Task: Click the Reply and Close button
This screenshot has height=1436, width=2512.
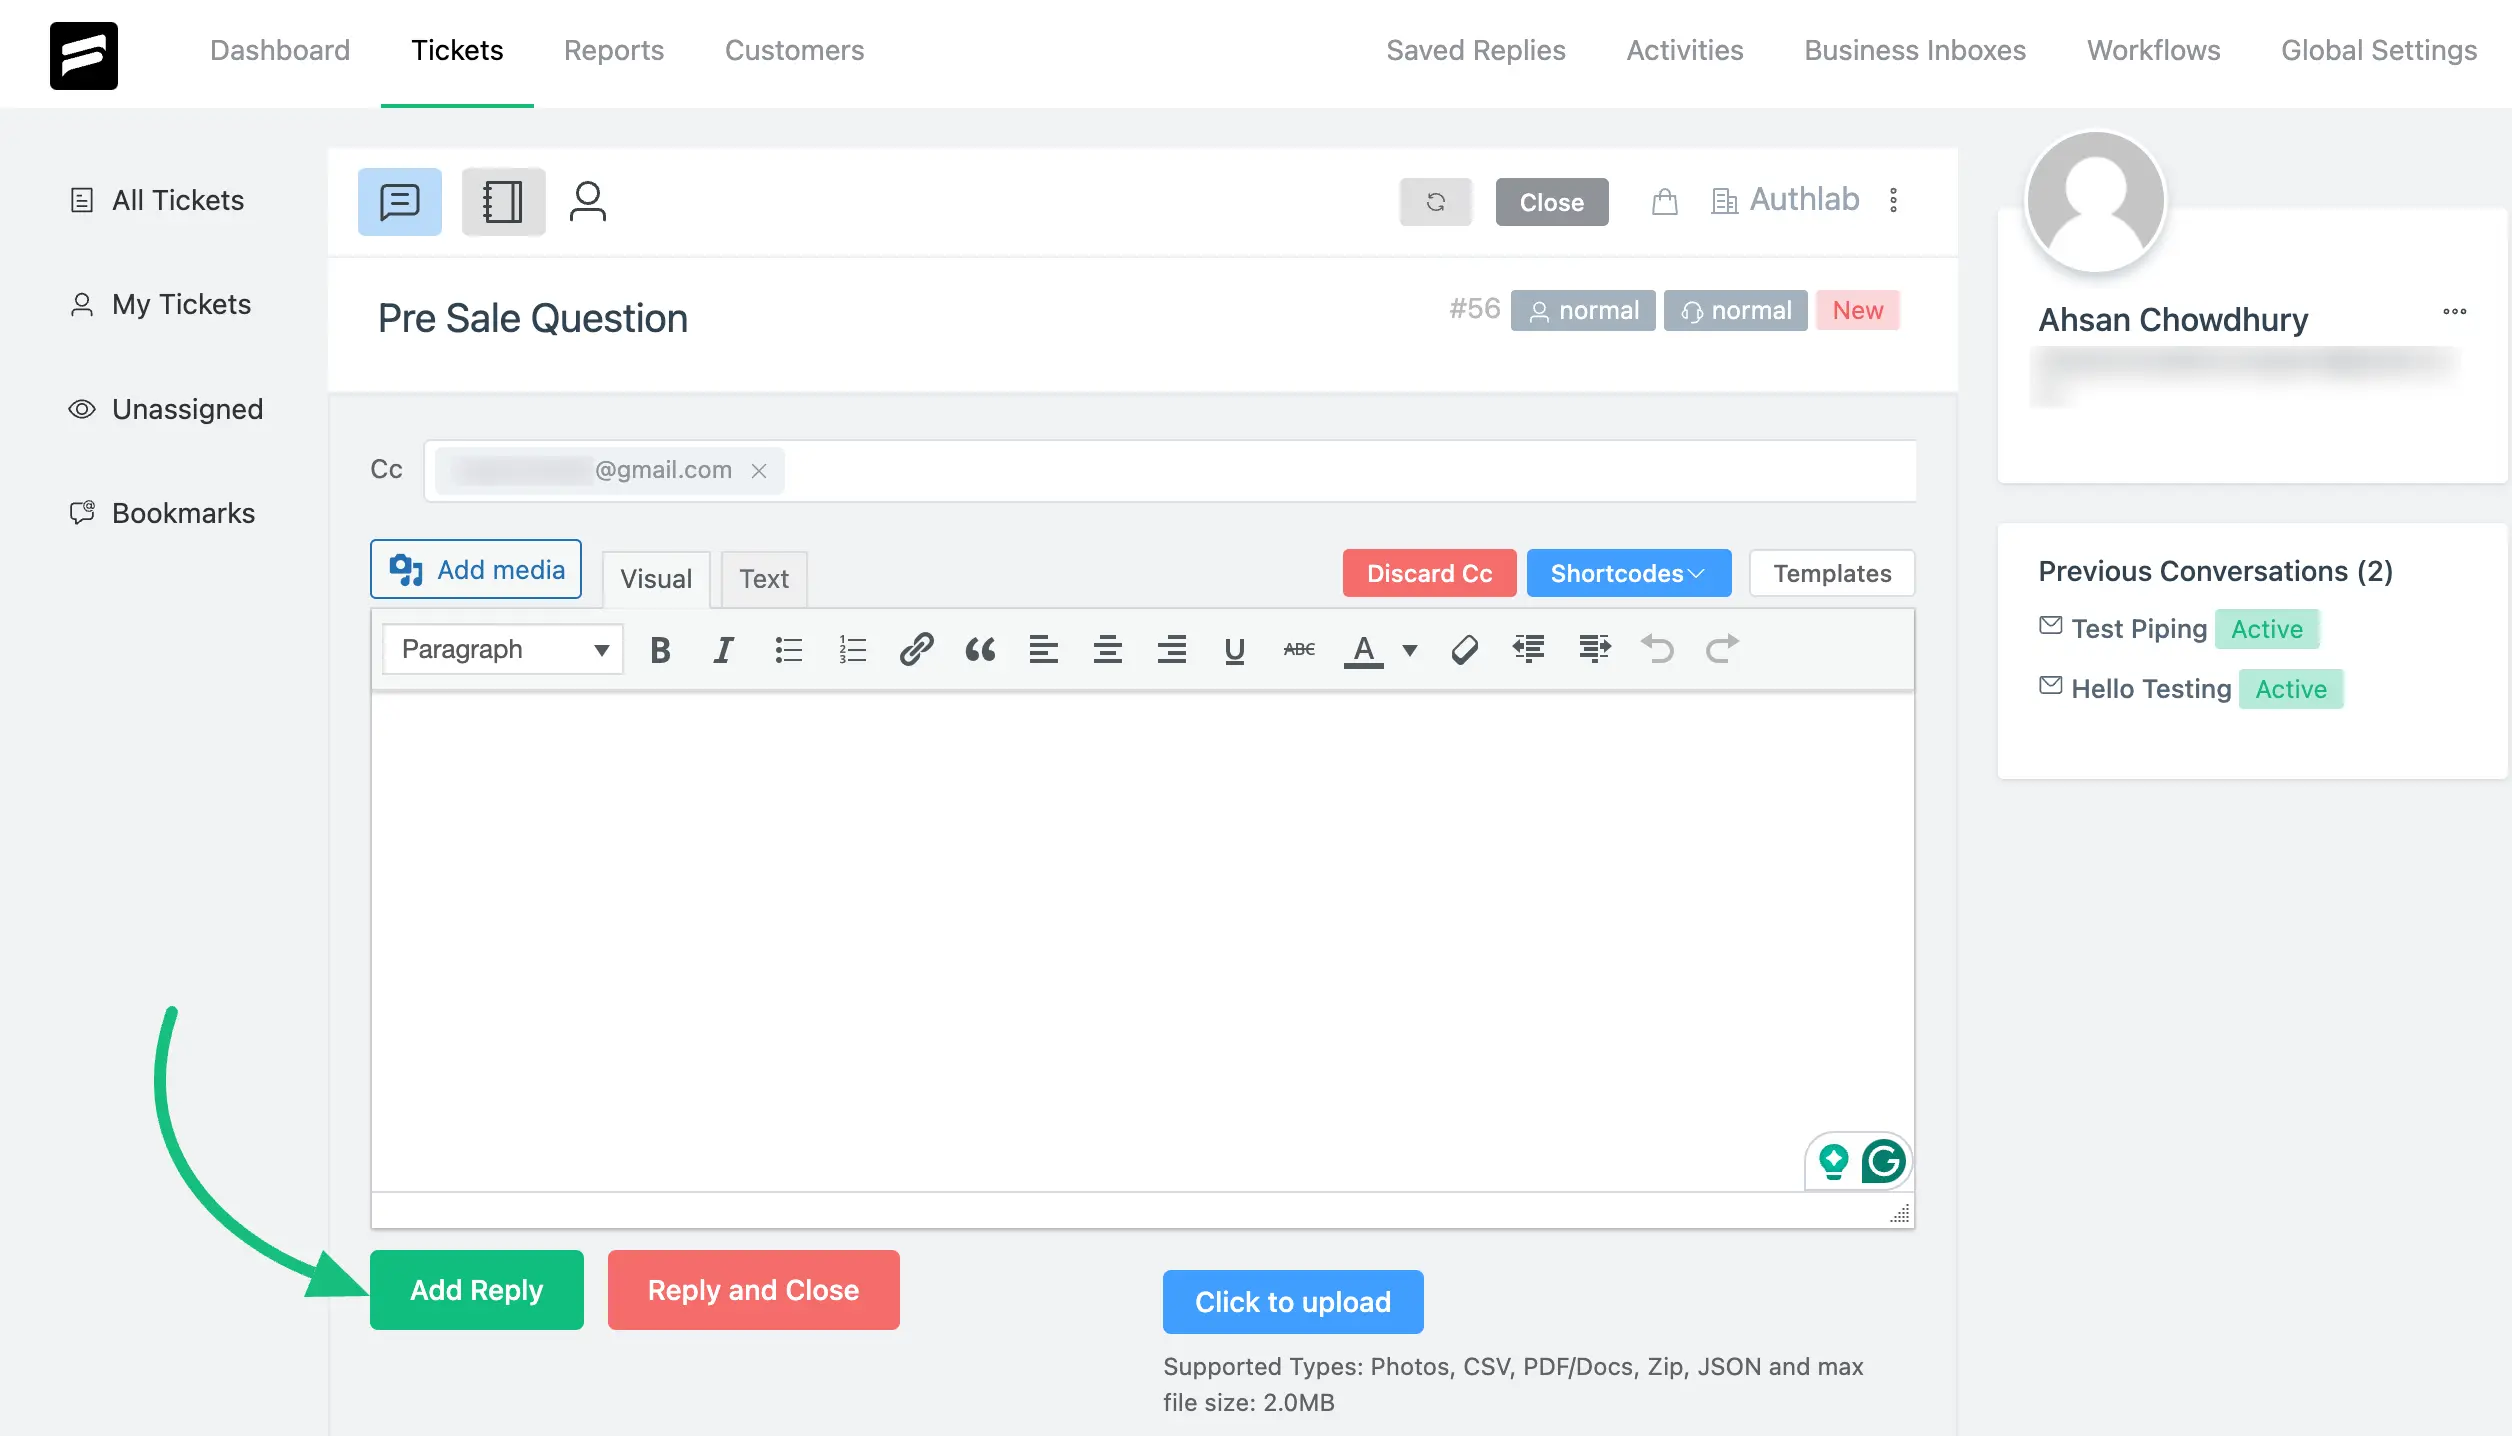Action: point(754,1289)
